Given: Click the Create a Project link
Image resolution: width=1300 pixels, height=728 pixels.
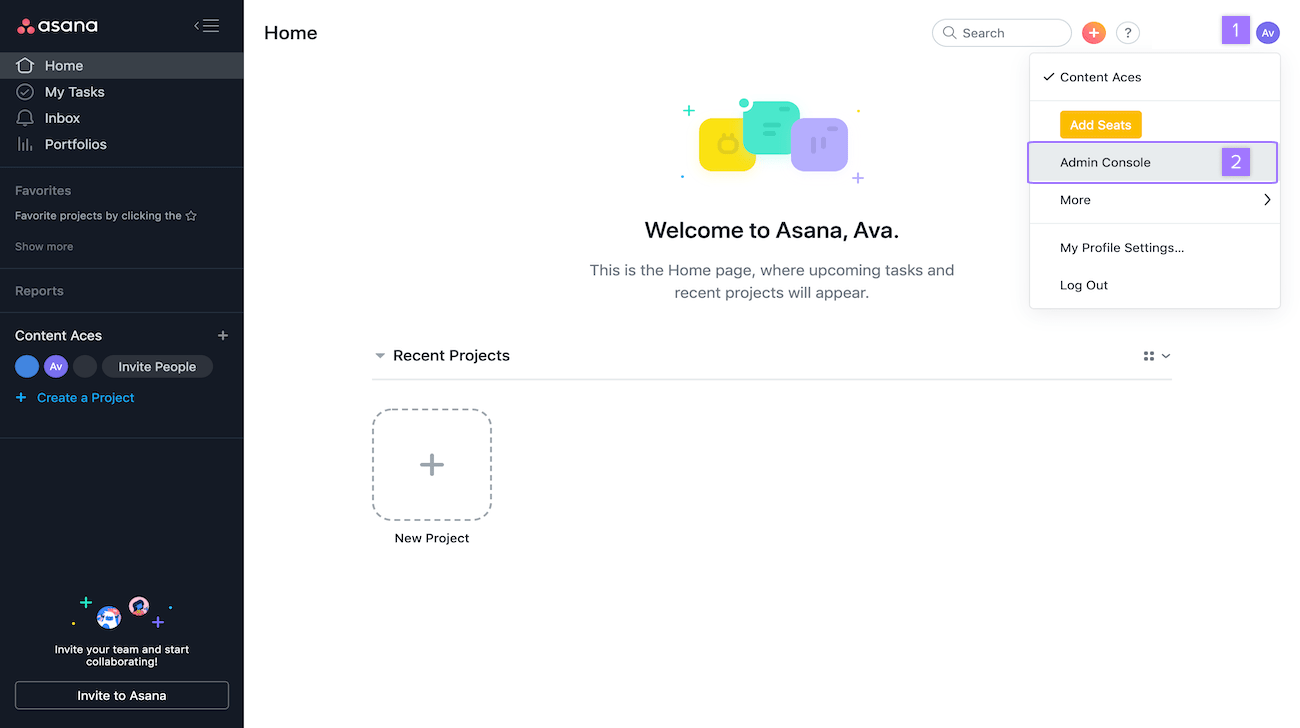Looking at the screenshot, I should click(x=84, y=397).
